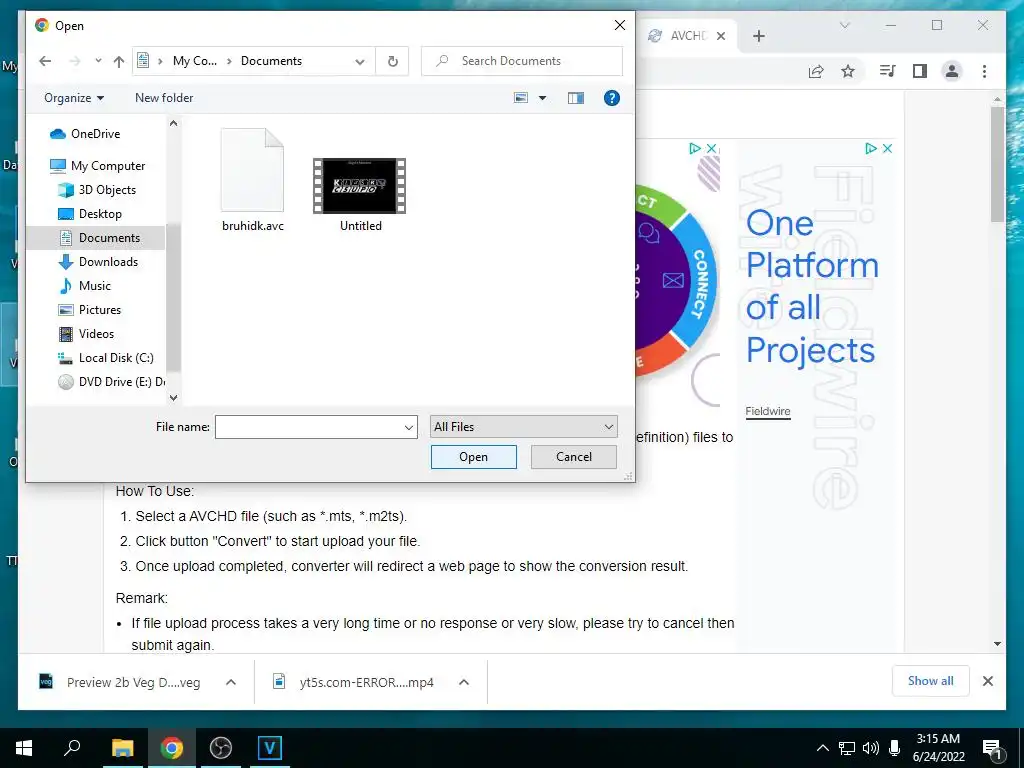The image size is (1024, 768).
Task: Share this page in Chrome
Action: click(x=816, y=71)
